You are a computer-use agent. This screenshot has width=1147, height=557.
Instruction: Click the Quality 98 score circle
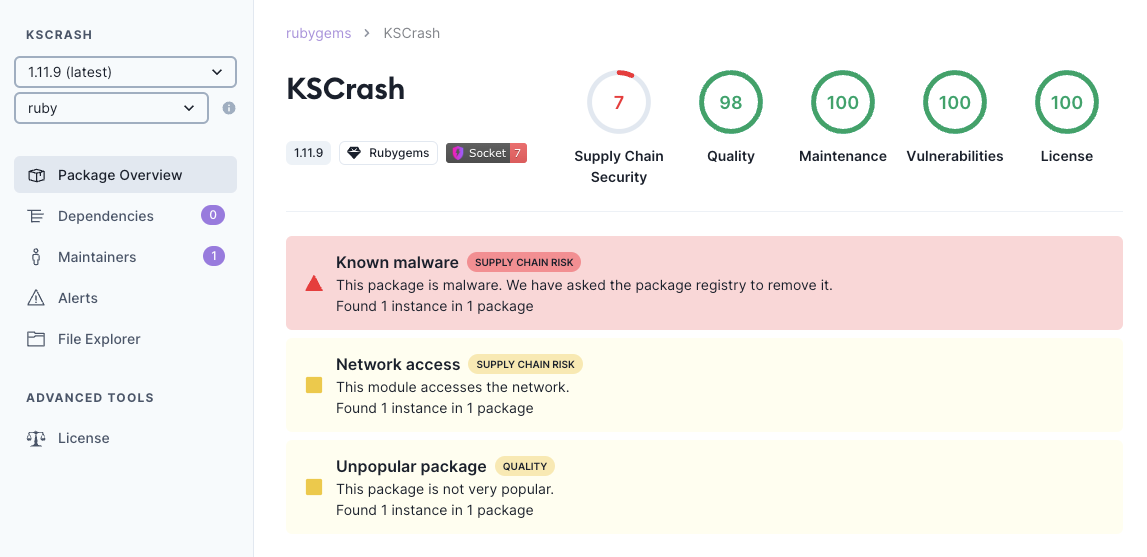point(730,102)
